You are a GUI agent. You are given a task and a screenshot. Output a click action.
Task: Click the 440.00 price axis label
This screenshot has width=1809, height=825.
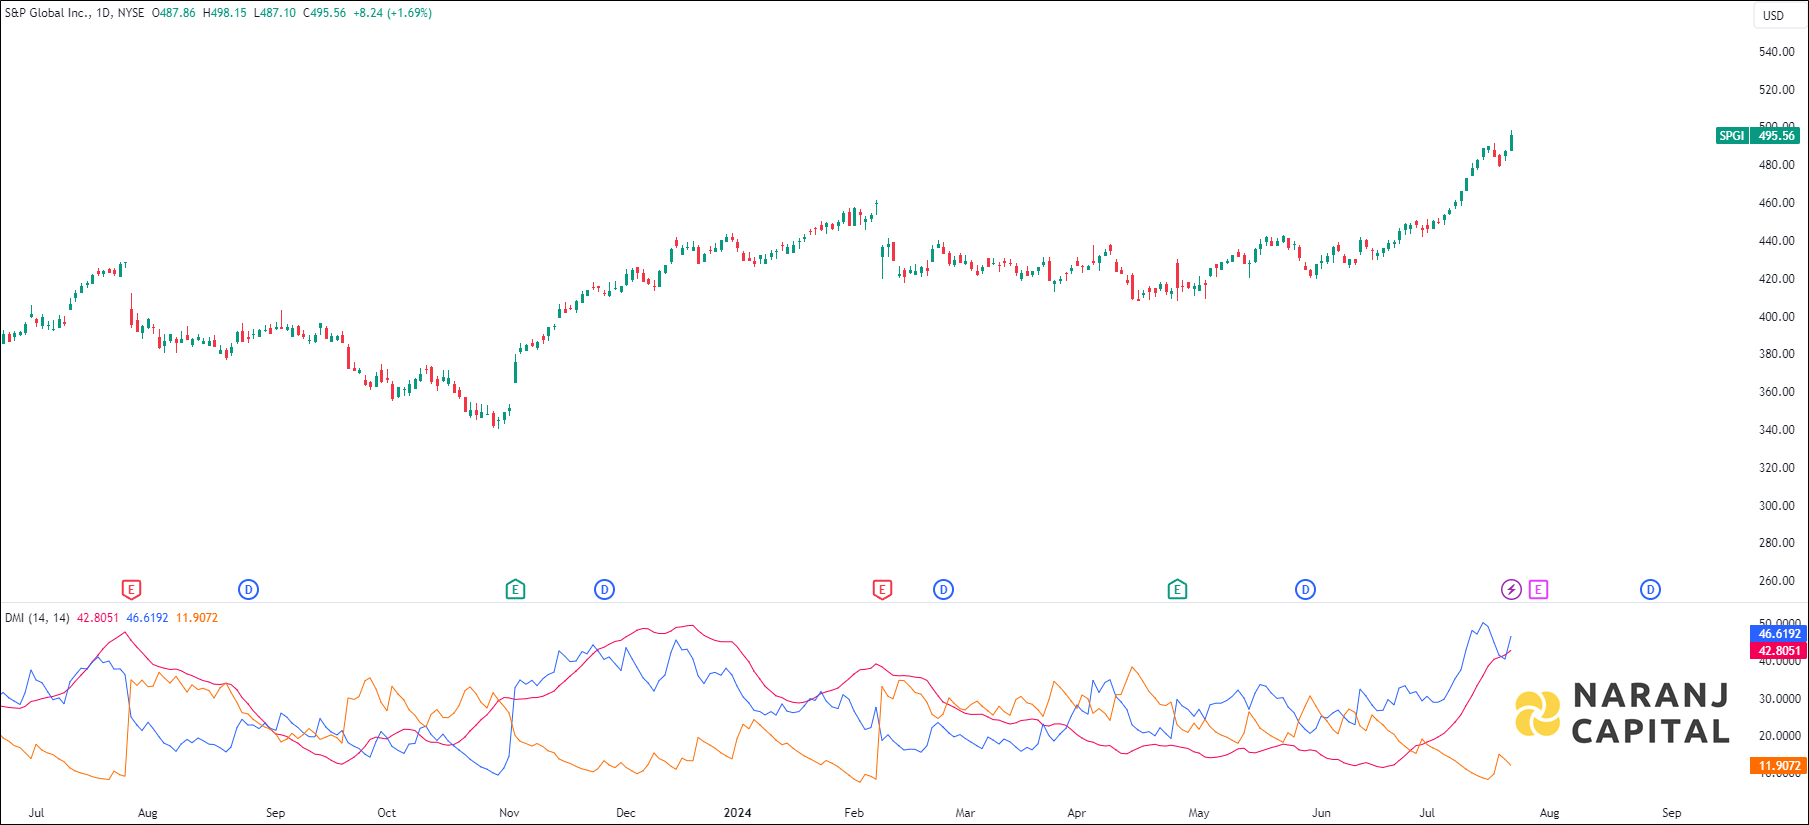pyautogui.click(x=1777, y=241)
